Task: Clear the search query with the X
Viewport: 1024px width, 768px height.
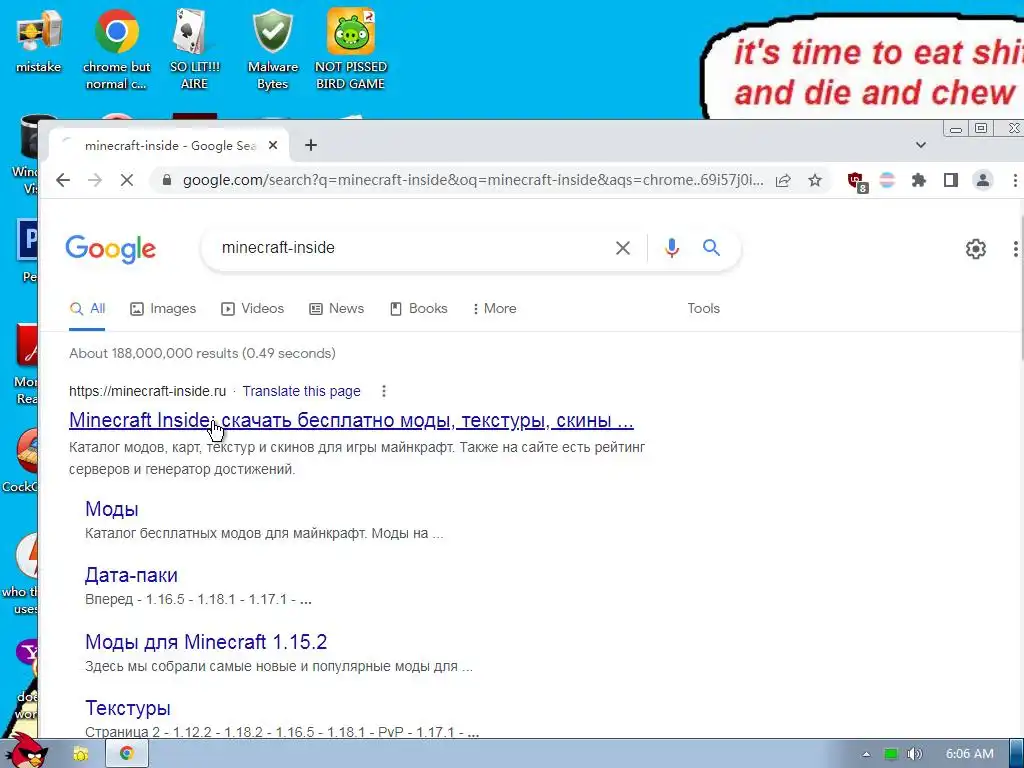Action: pyautogui.click(x=623, y=248)
